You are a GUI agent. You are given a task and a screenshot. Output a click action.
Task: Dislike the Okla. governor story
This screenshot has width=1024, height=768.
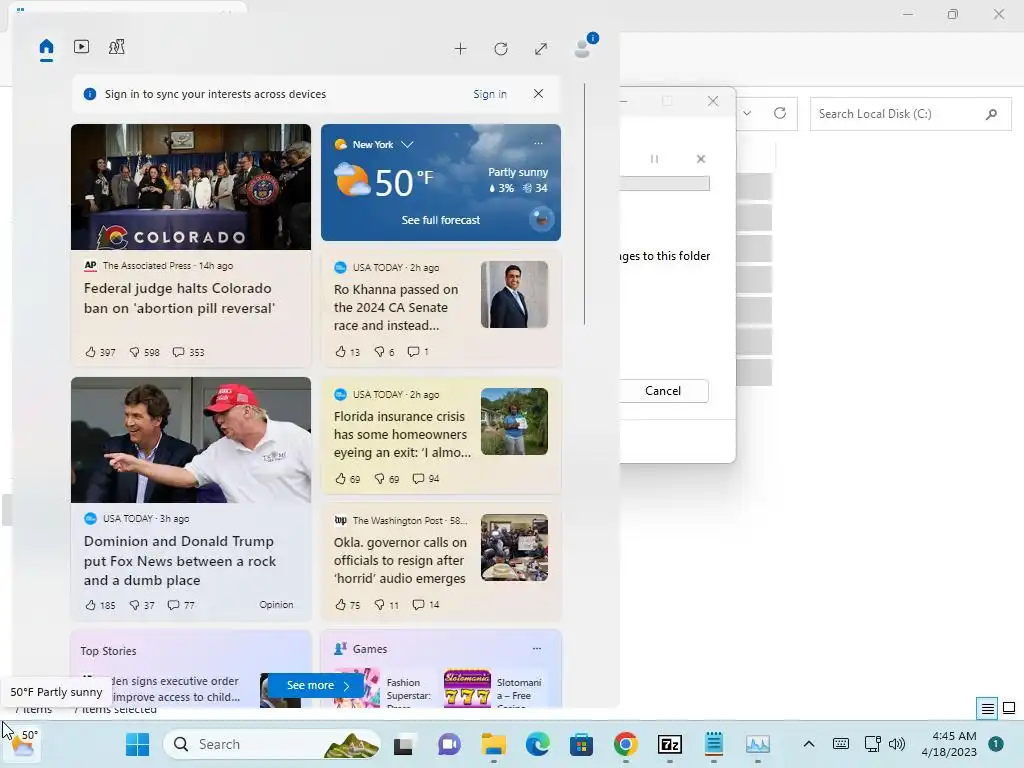tap(387, 605)
